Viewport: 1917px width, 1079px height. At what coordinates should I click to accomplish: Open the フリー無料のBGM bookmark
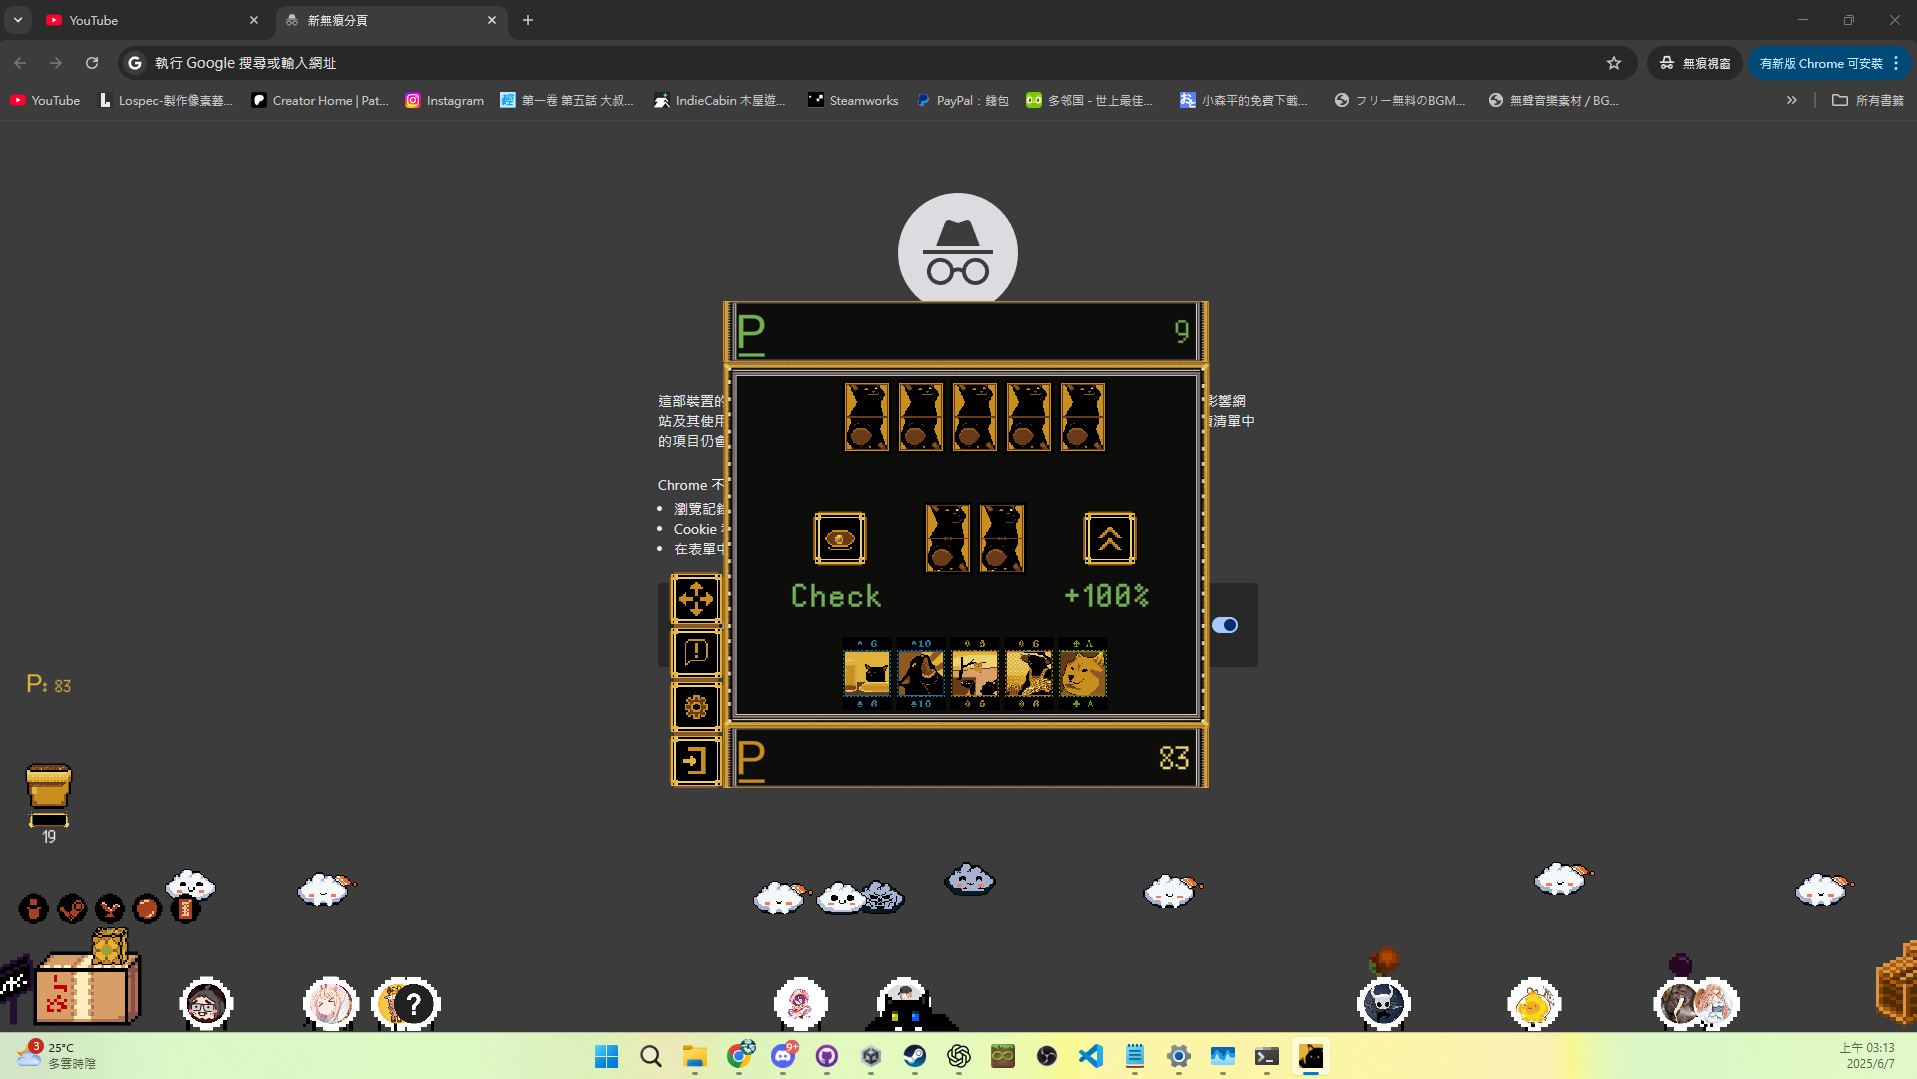click(x=1400, y=100)
